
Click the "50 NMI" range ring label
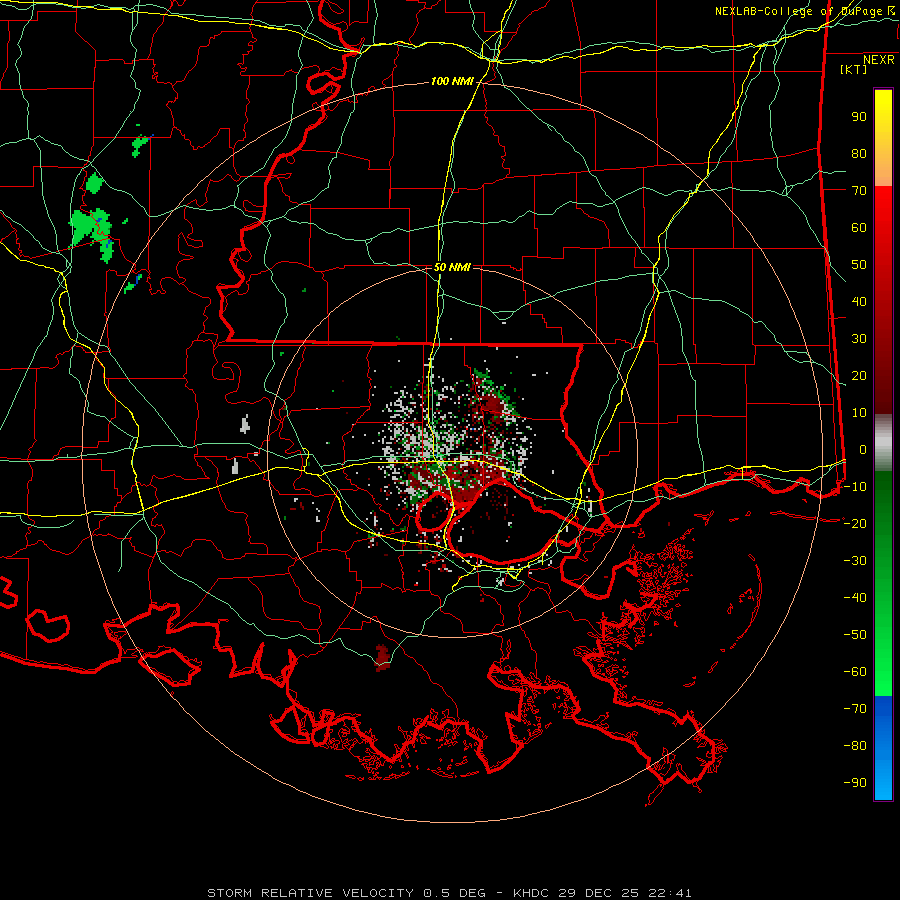[452, 267]
